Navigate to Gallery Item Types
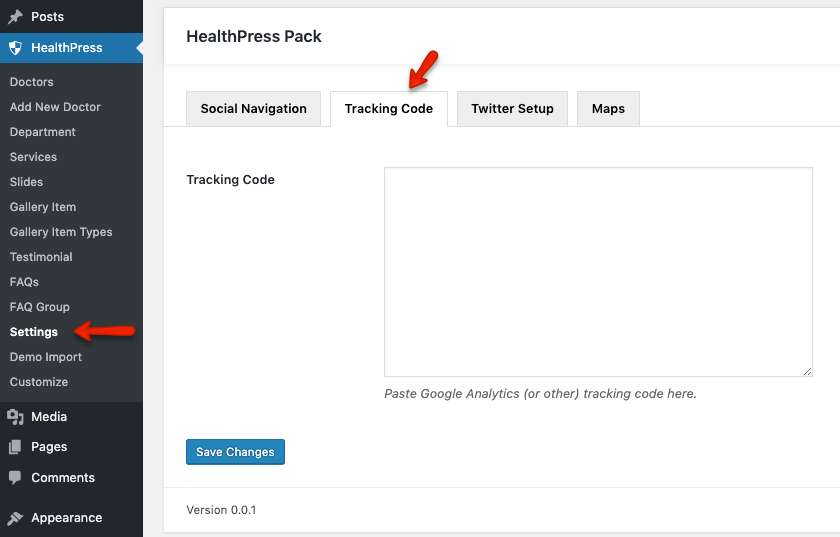 pyautogui.click(x=61, y=232)
